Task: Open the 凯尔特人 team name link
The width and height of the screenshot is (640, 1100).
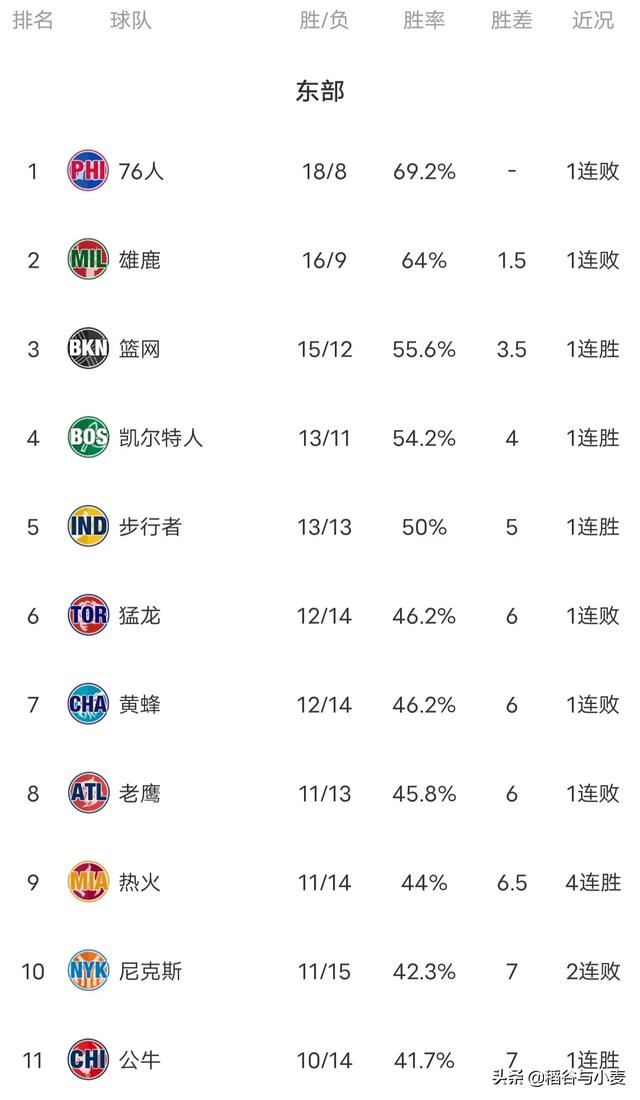Action: (160, 438)
